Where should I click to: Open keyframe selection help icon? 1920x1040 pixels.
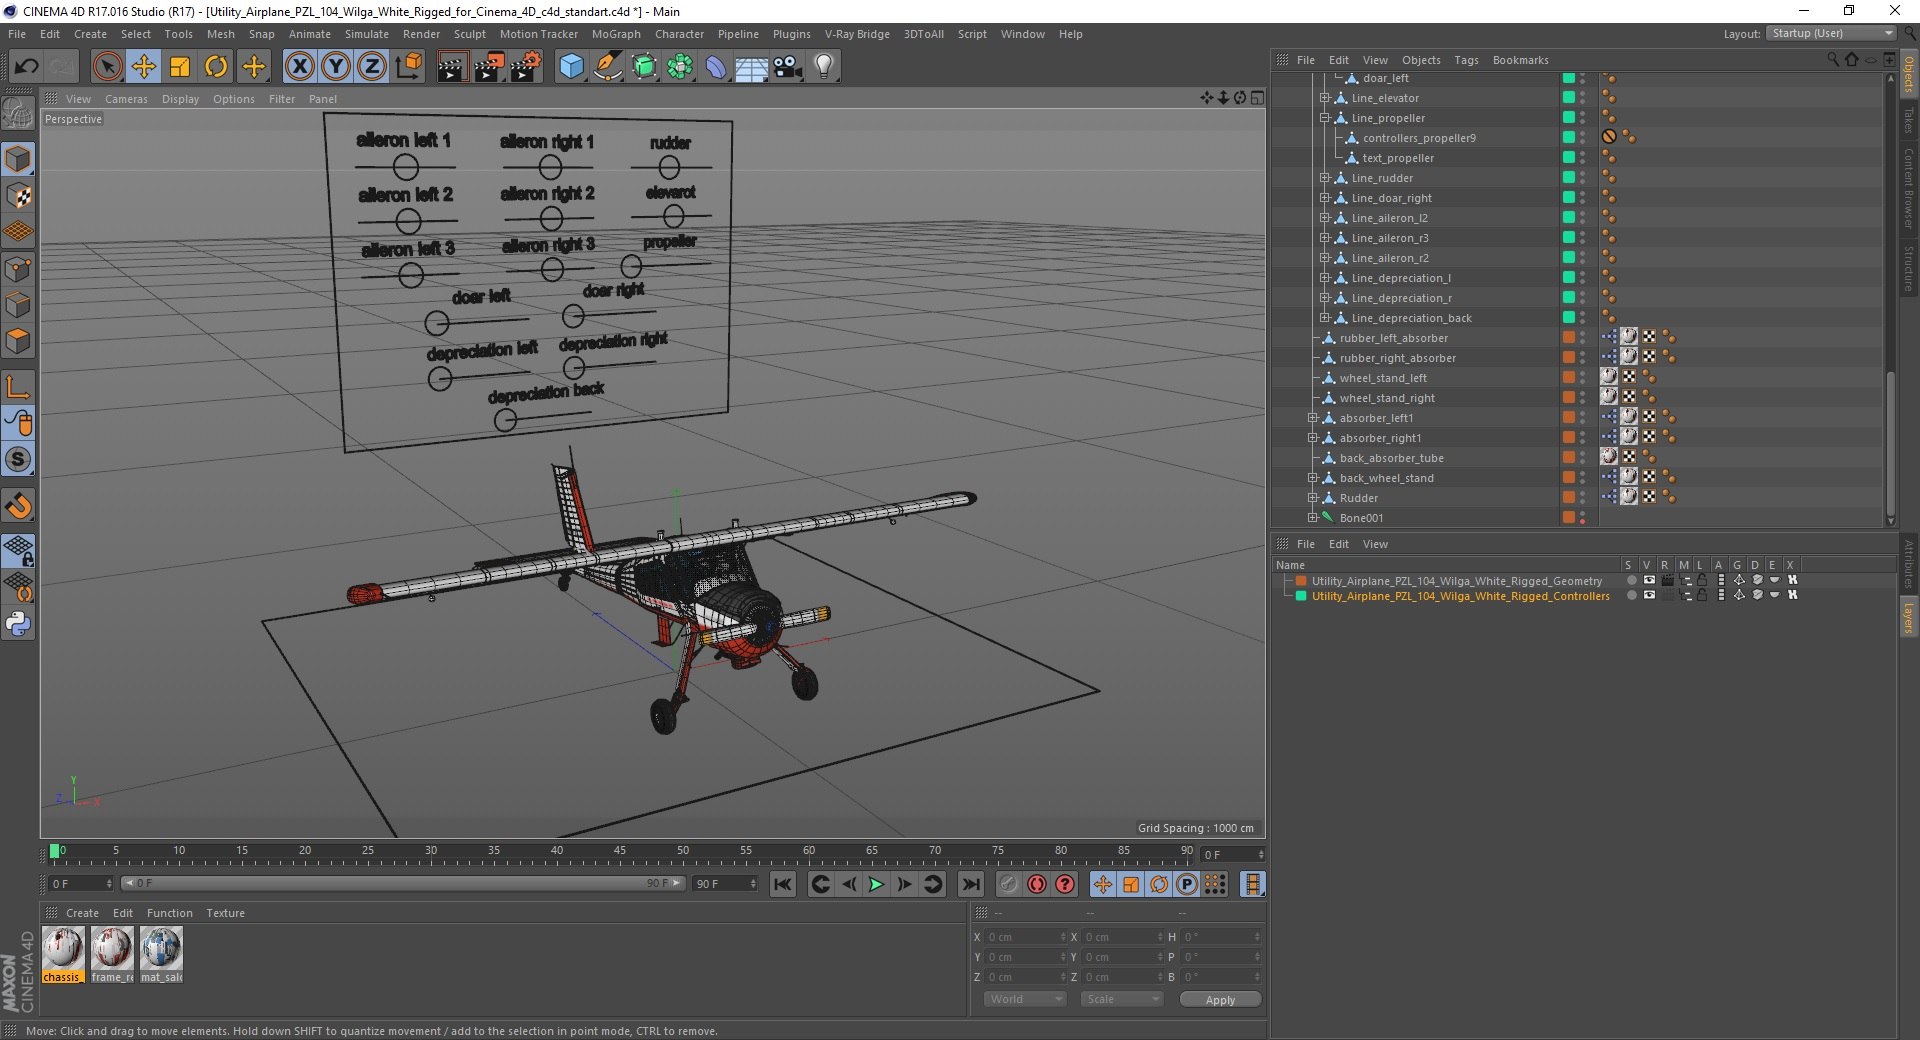pos(1065,884)
